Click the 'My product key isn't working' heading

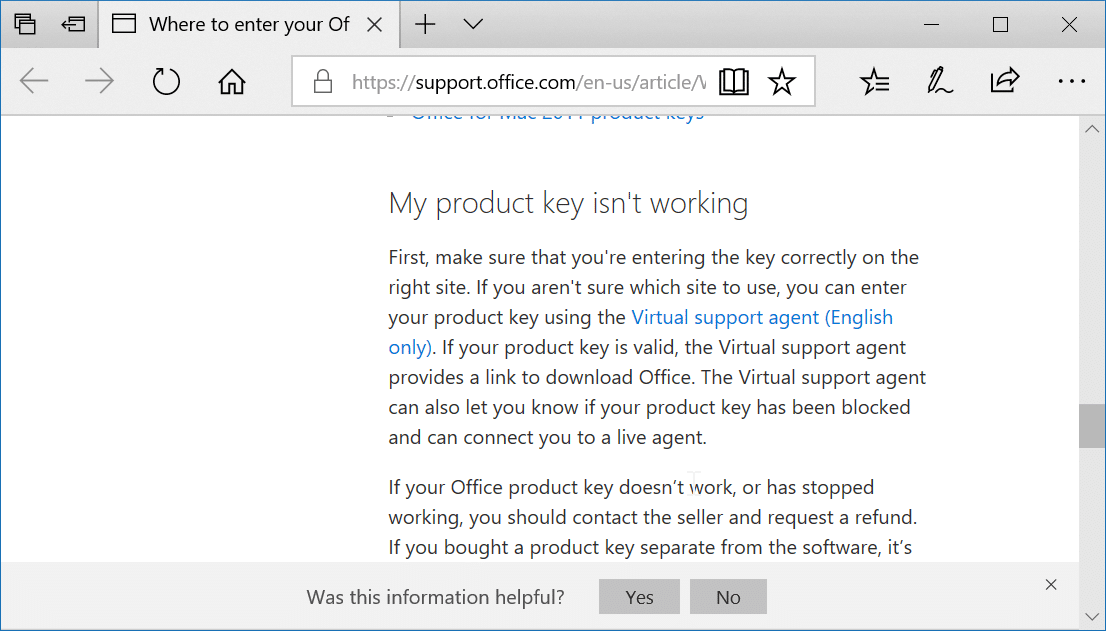[568, 204]
